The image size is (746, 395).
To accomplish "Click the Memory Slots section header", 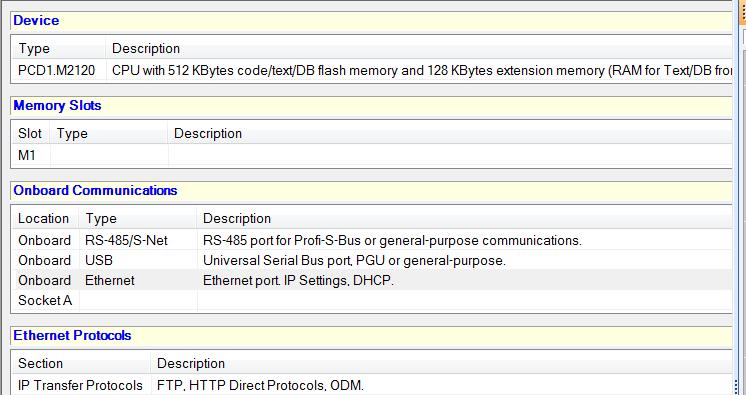I will click(x=371, y=105).
